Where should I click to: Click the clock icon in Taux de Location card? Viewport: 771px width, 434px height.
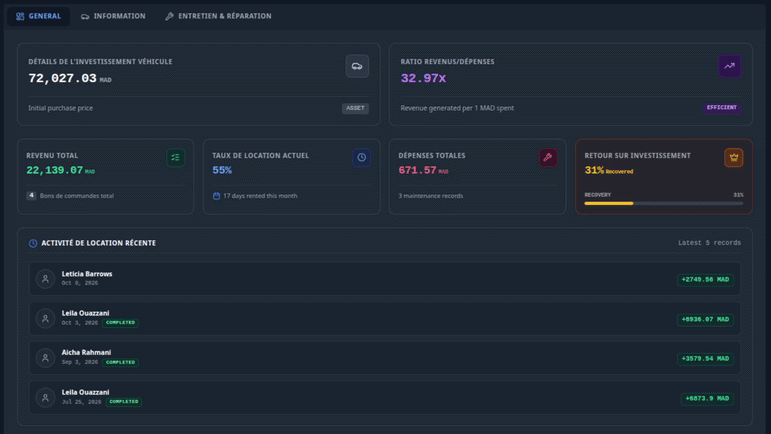(x=361, y=158)
